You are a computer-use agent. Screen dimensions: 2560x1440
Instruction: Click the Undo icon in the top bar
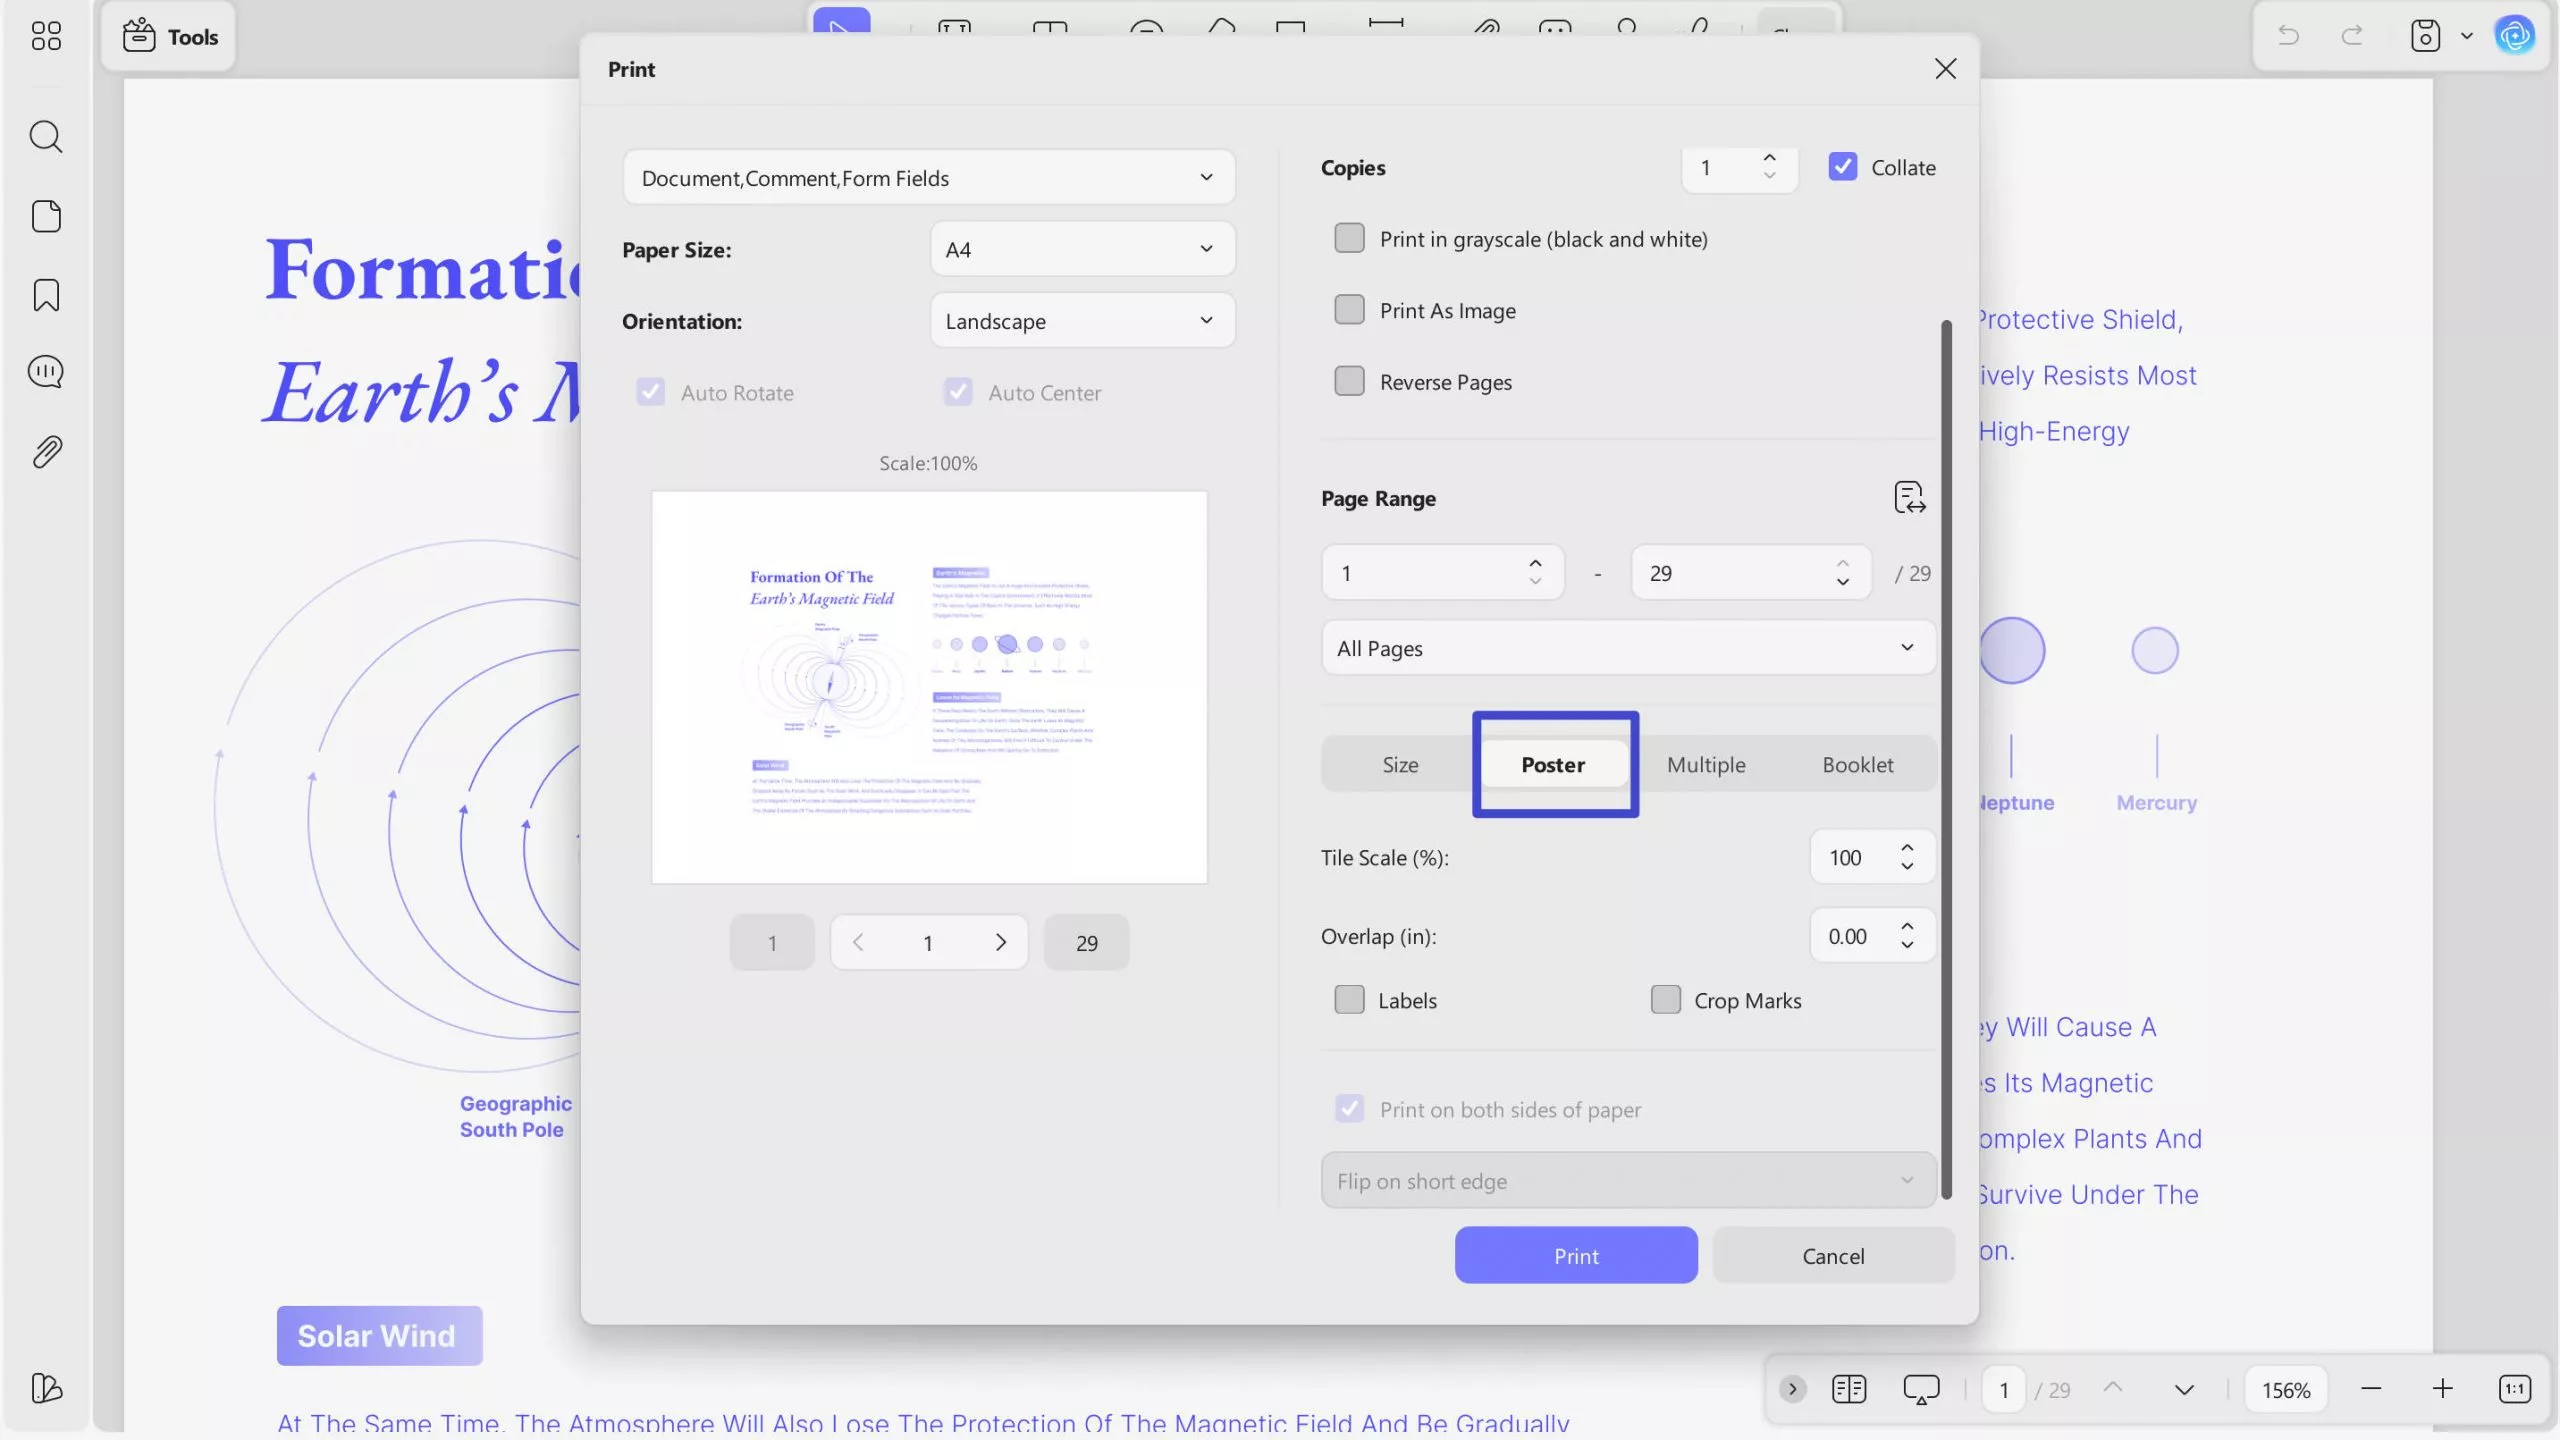(x=2288, y=35)
